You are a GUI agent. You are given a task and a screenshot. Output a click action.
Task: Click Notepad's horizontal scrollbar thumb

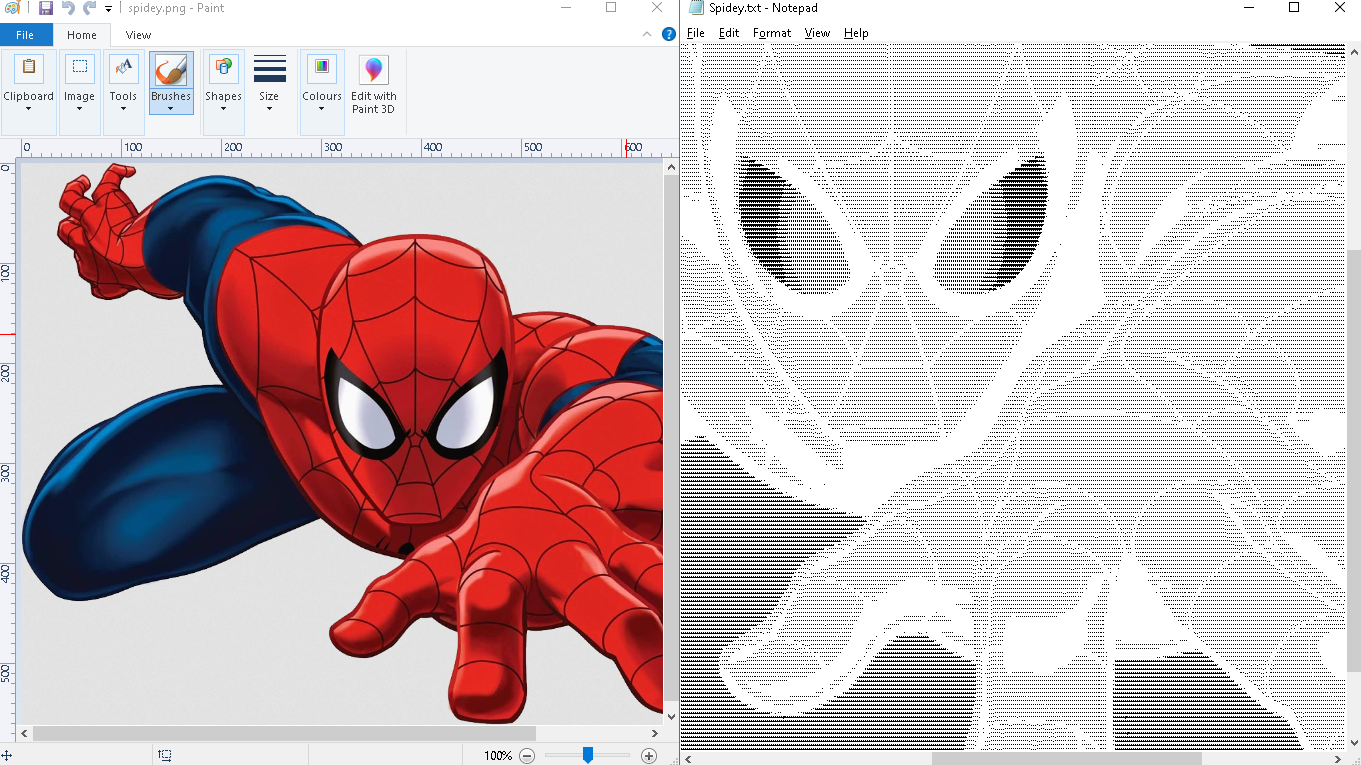pyautogui.click(x=1067, y=757)
